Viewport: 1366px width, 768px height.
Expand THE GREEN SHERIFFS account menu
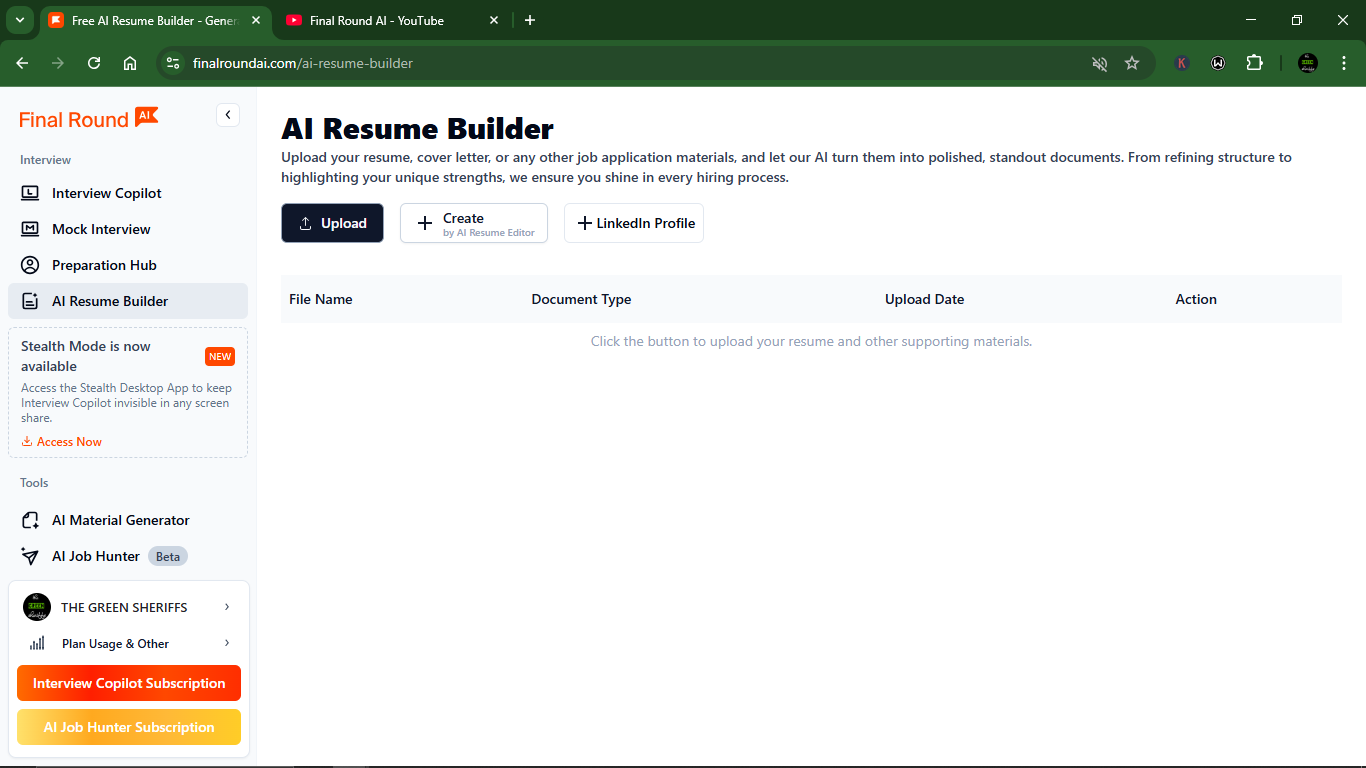click(129, 607)
